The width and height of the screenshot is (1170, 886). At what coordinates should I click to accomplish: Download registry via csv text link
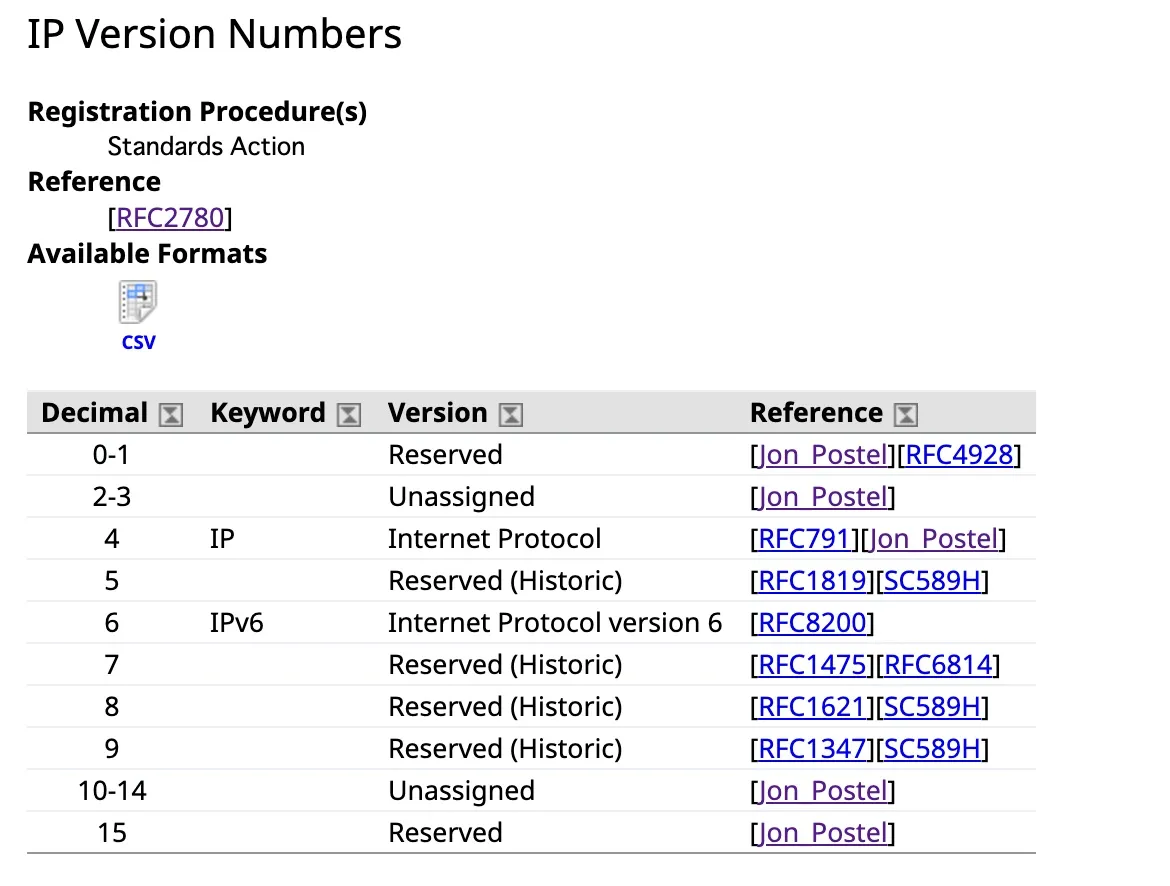[x=138, y=342]
